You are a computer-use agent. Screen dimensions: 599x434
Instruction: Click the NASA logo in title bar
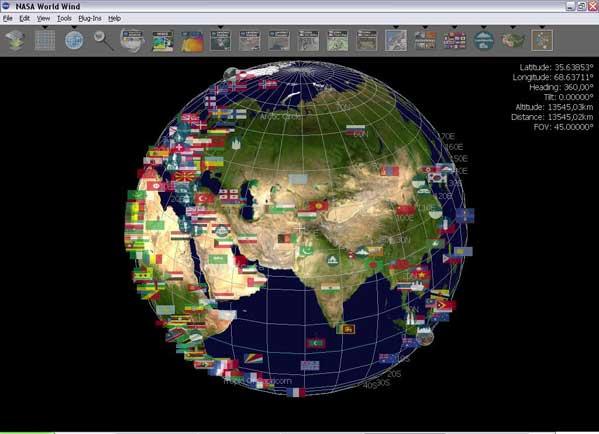click(x=6, y=6)
